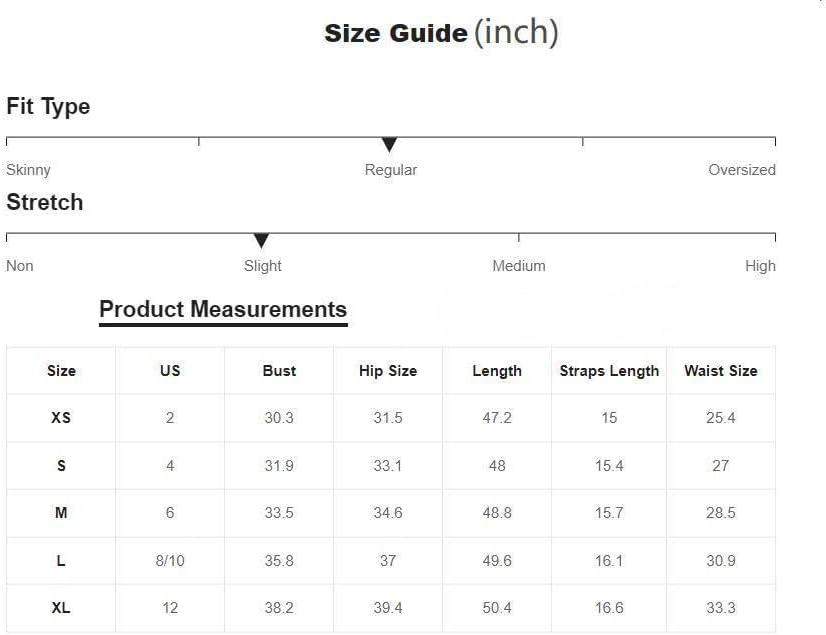
Task: Click the Medium stretch label
Action: [x=519, y=266]
